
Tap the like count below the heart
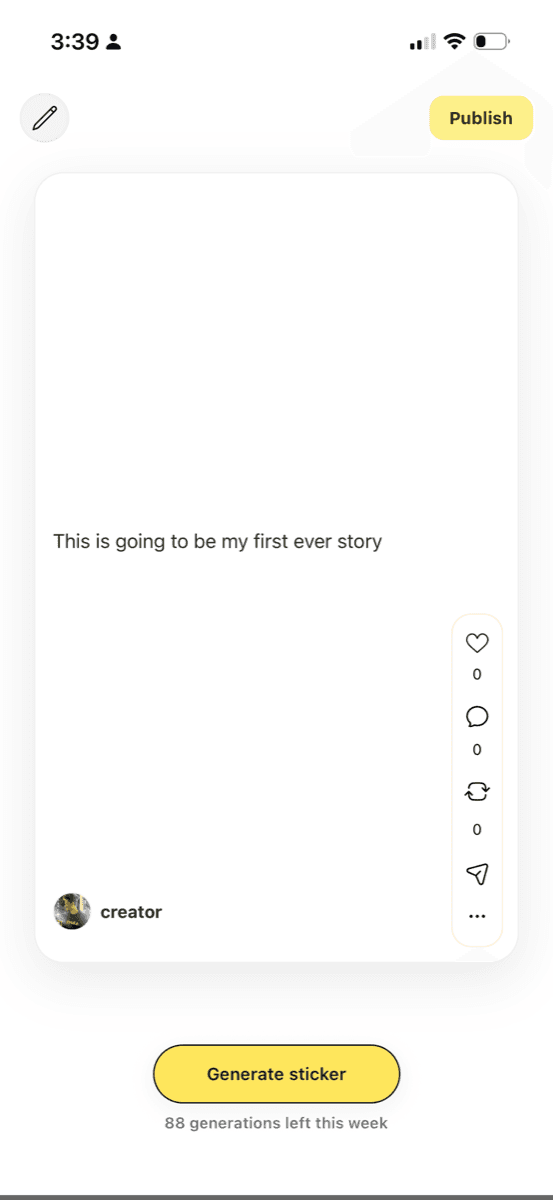(x=477, y=675)
